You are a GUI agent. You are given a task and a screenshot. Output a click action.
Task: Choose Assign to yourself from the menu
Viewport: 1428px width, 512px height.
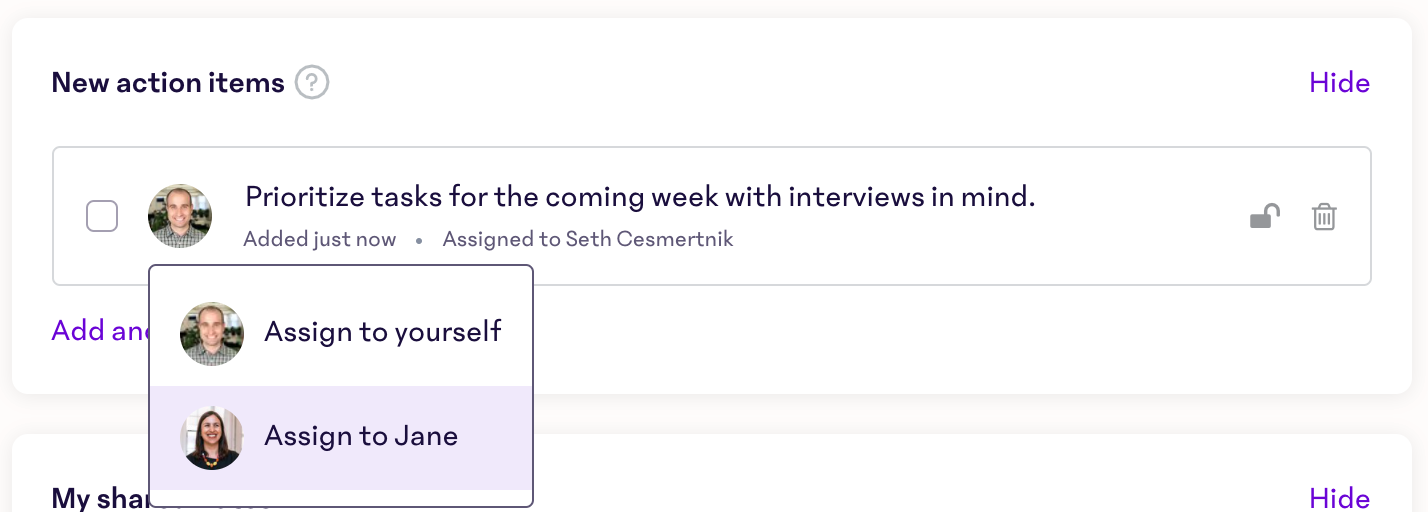tap(341, 334)
